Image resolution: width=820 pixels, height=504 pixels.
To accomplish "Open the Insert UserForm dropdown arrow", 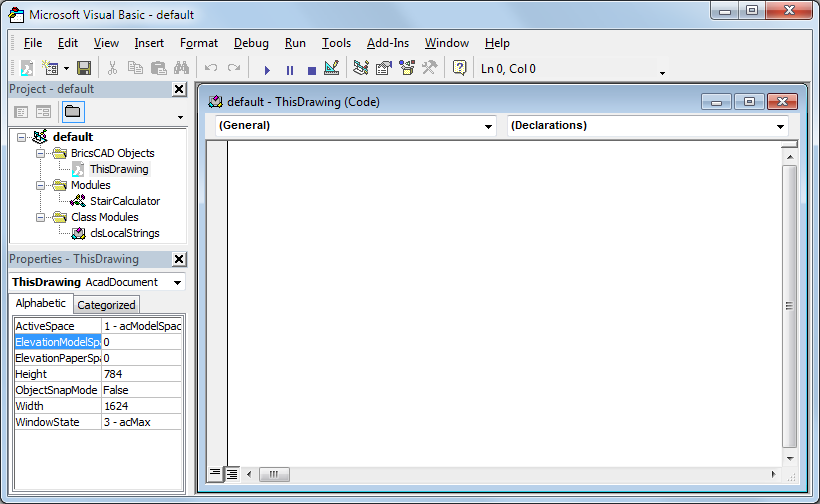I will click(x=66, y=68).
